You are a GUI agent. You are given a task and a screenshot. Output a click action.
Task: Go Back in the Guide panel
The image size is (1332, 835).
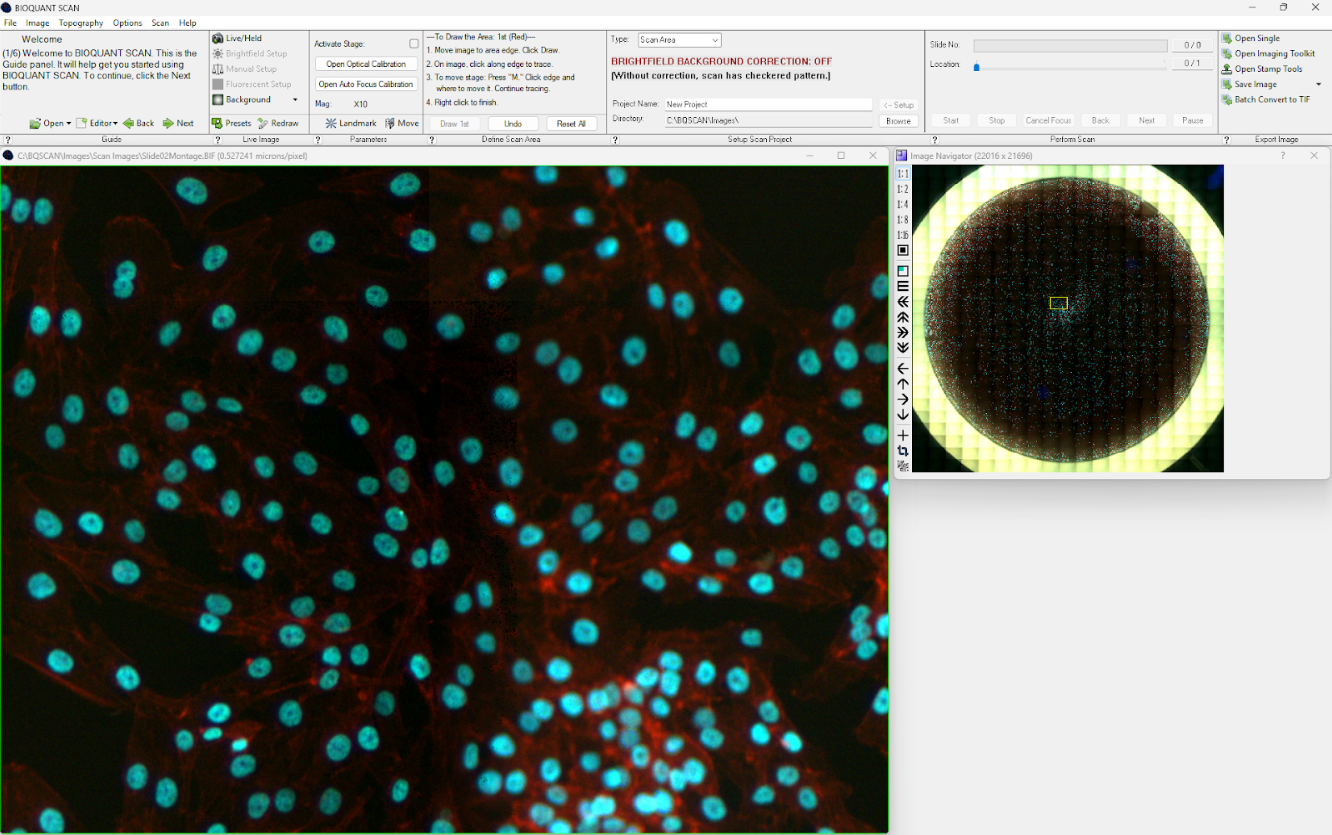pyautogui.click(x=138, y=123)
